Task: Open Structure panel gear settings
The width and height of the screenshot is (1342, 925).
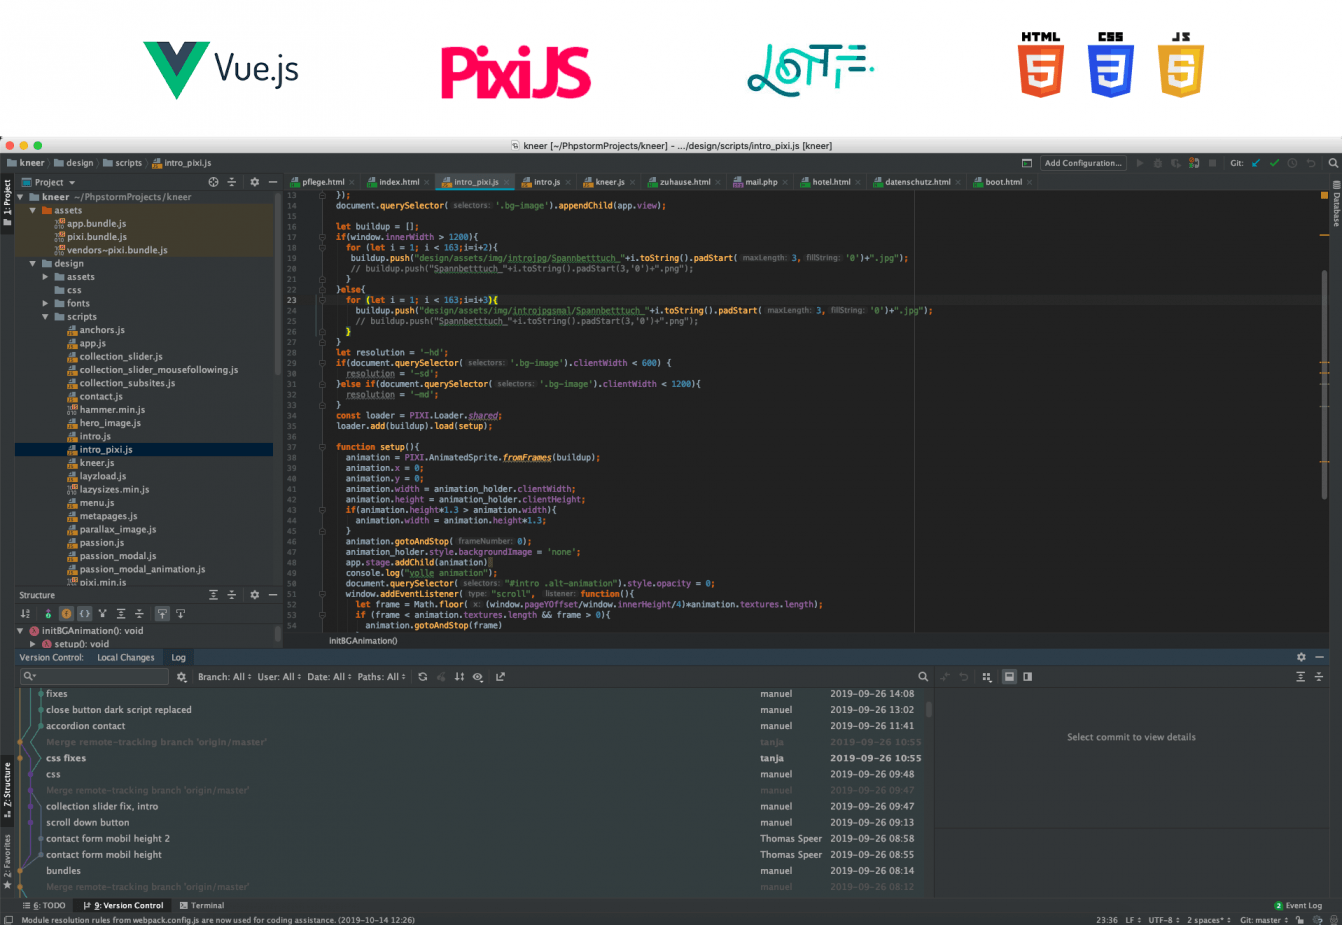Action: pos(254,595)
